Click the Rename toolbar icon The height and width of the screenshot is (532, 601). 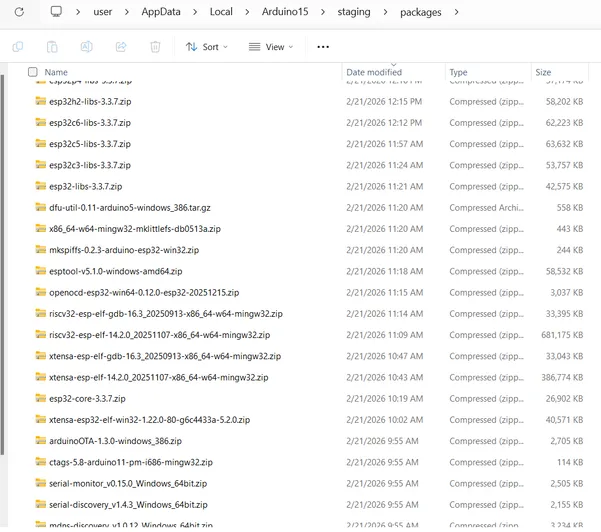[87, 47]
